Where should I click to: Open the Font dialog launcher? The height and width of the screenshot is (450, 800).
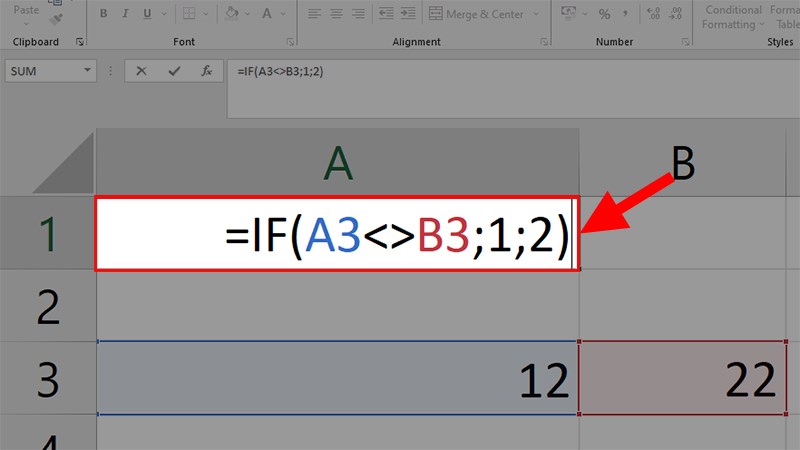[290, 42]
